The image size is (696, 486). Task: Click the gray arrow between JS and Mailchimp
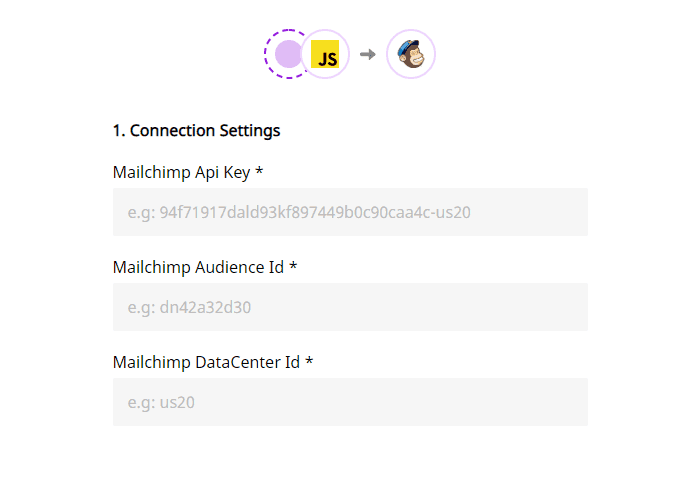367,54
